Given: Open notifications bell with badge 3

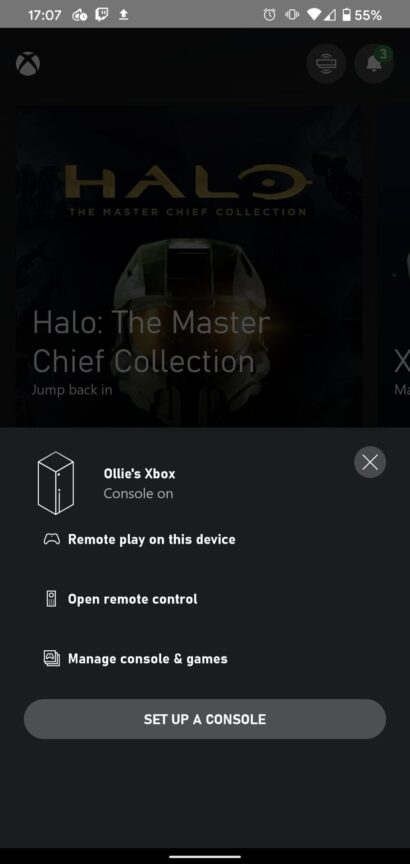Looking at the screenshot, I should point(374,63).
